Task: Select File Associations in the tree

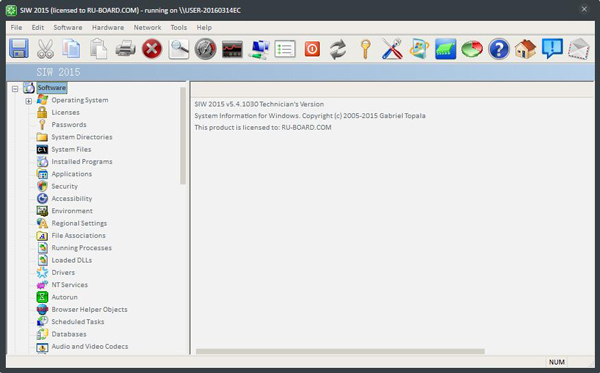Action: tap(78, 236)
